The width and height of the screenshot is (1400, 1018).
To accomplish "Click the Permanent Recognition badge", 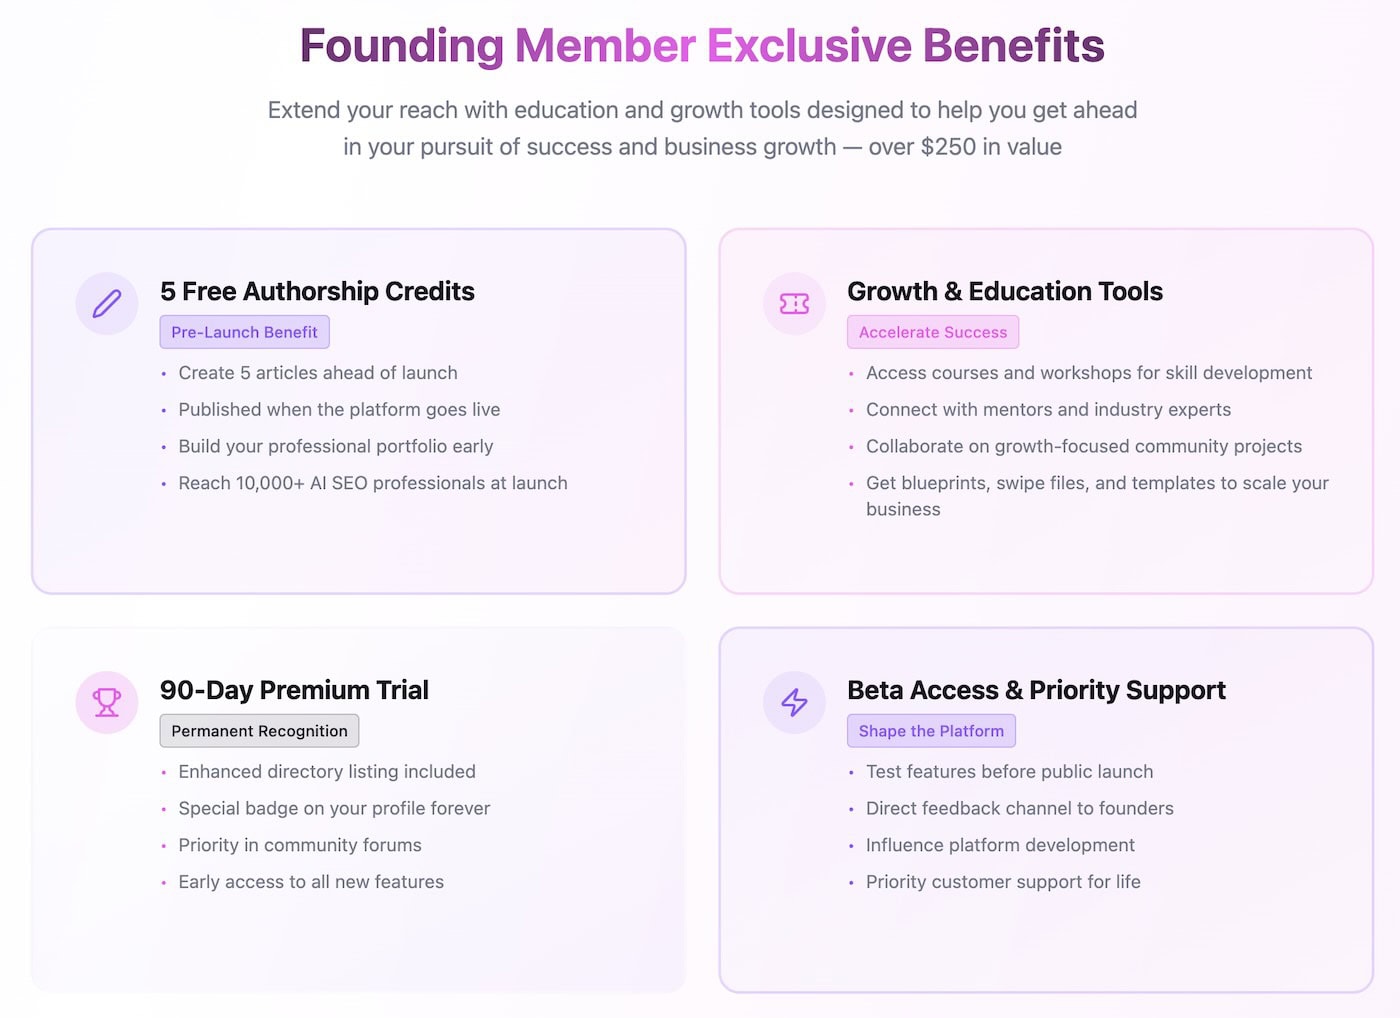I will [259, 731].
